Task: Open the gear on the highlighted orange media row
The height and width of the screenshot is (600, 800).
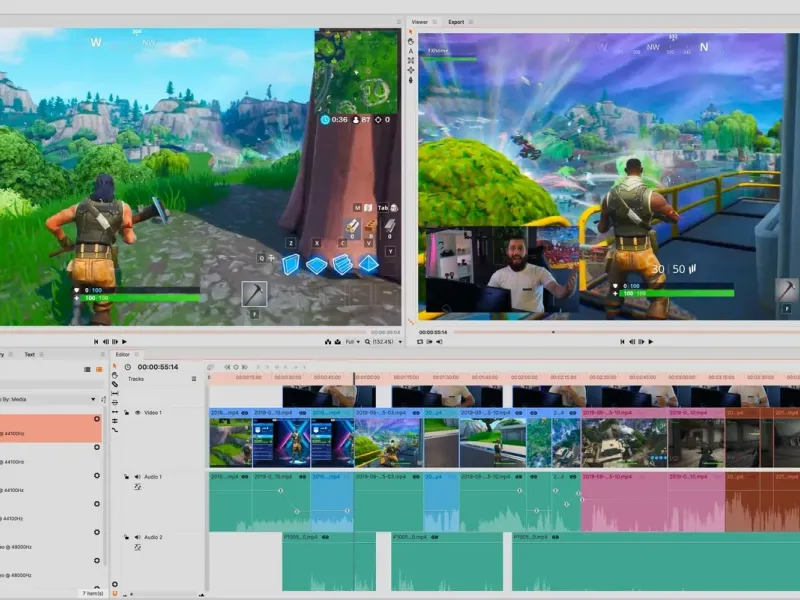Action: (97, 419)
